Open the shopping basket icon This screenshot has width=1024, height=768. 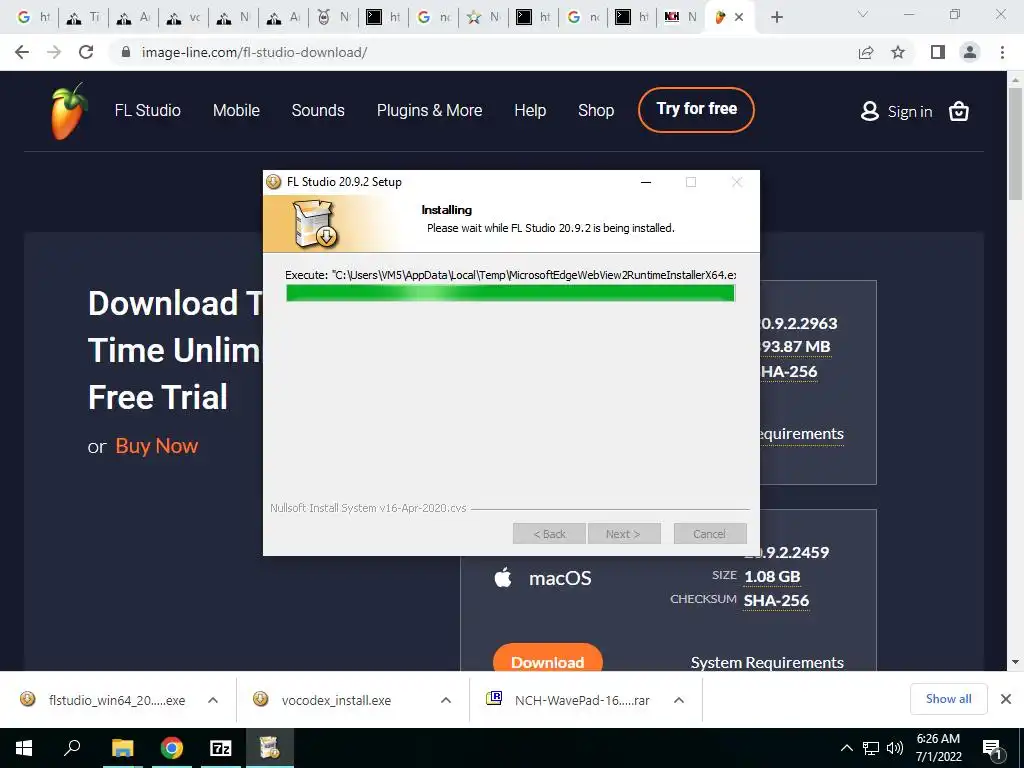(958, 111)
